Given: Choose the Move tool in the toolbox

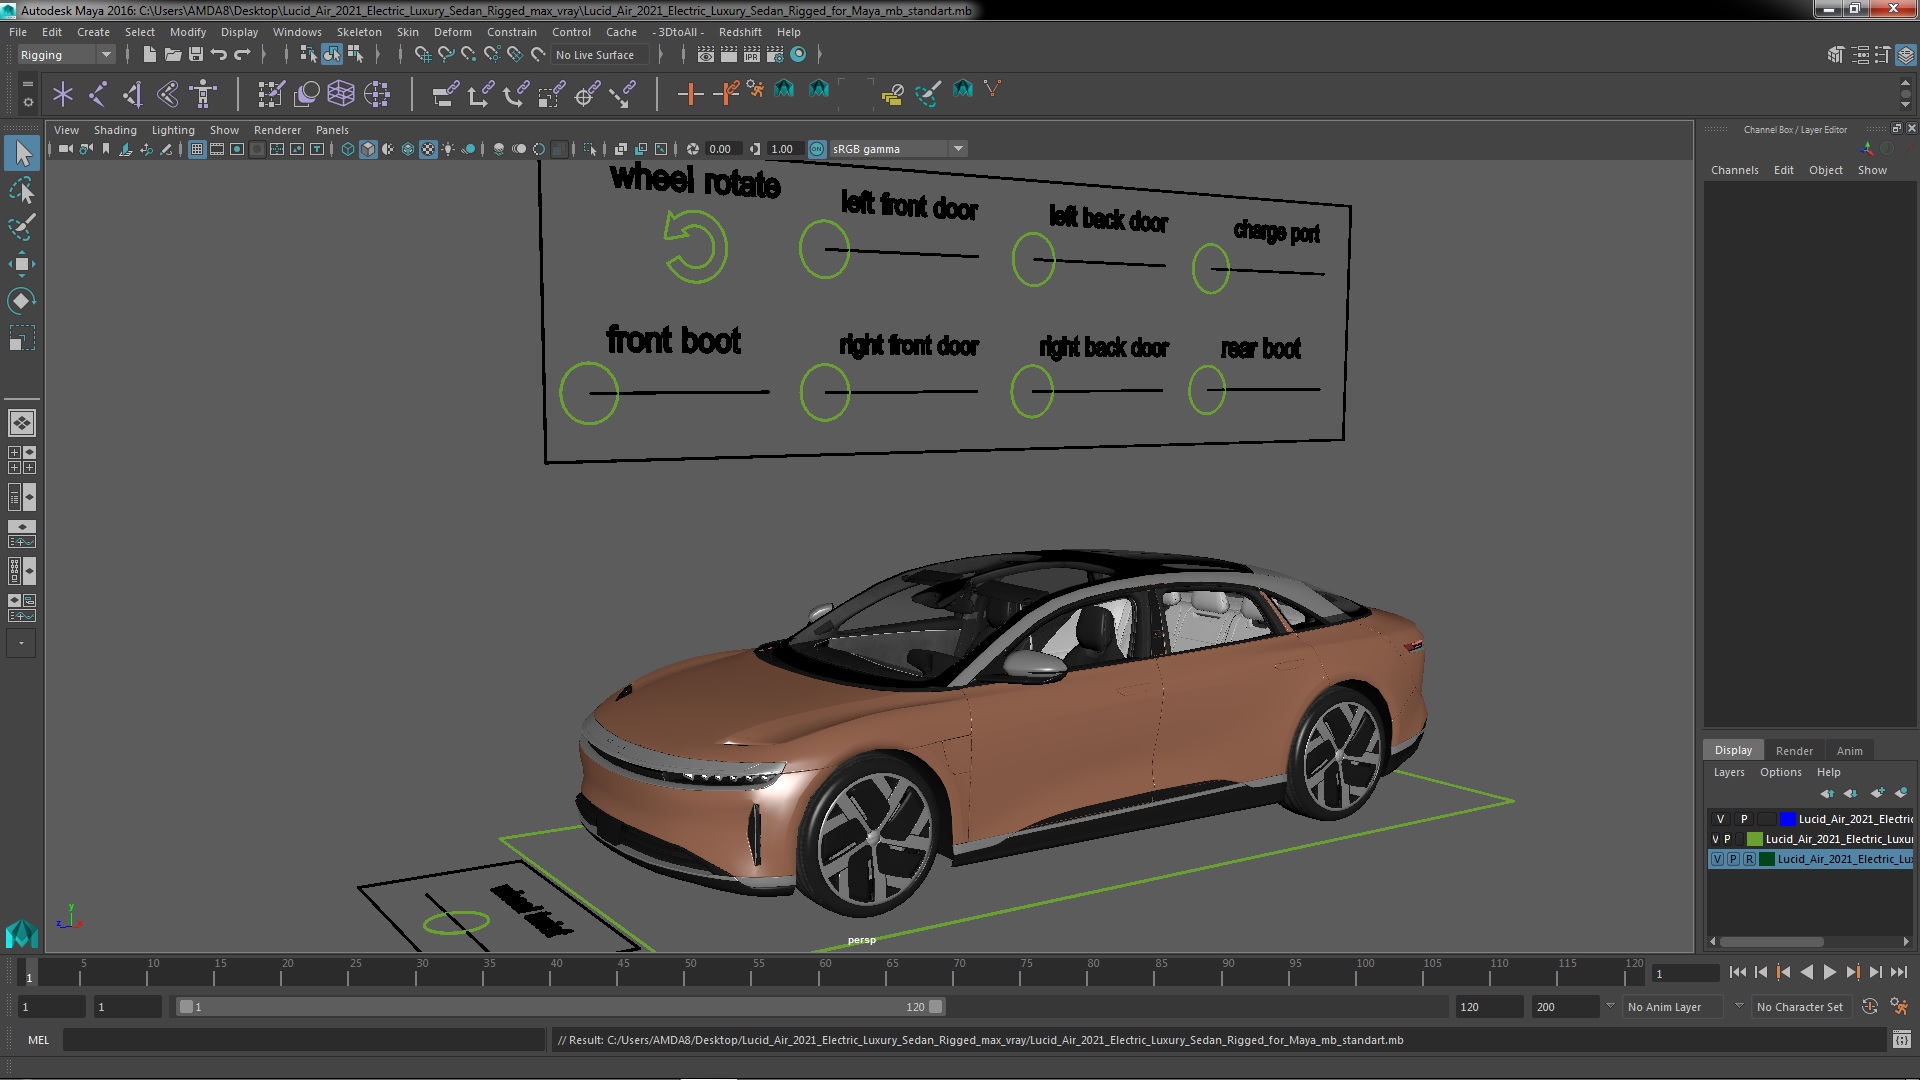Looking at the screenshot, I should coord(22,264).
